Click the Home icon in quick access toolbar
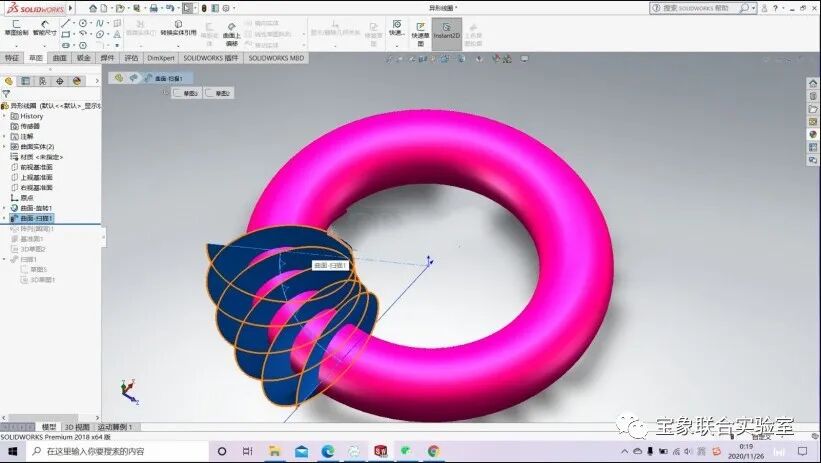 point(93,8)
